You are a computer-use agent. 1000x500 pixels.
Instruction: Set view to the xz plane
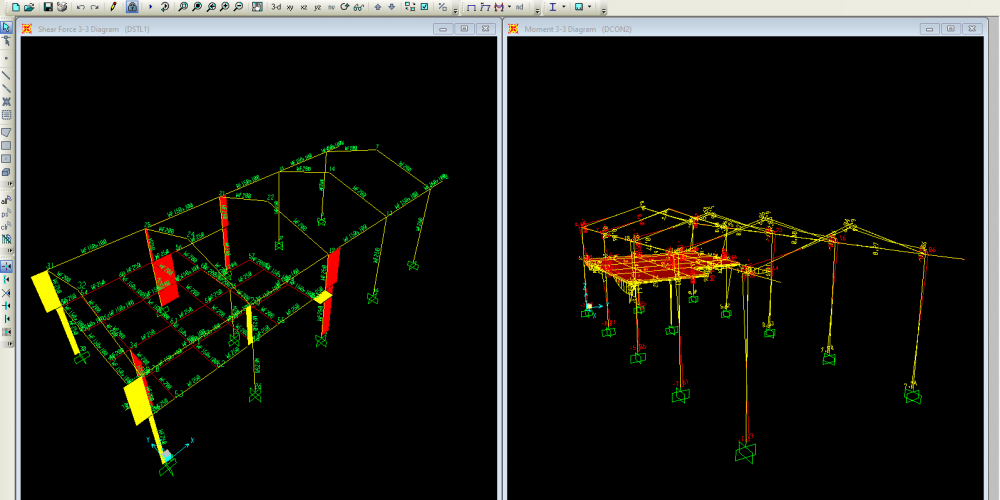[304, 6]
